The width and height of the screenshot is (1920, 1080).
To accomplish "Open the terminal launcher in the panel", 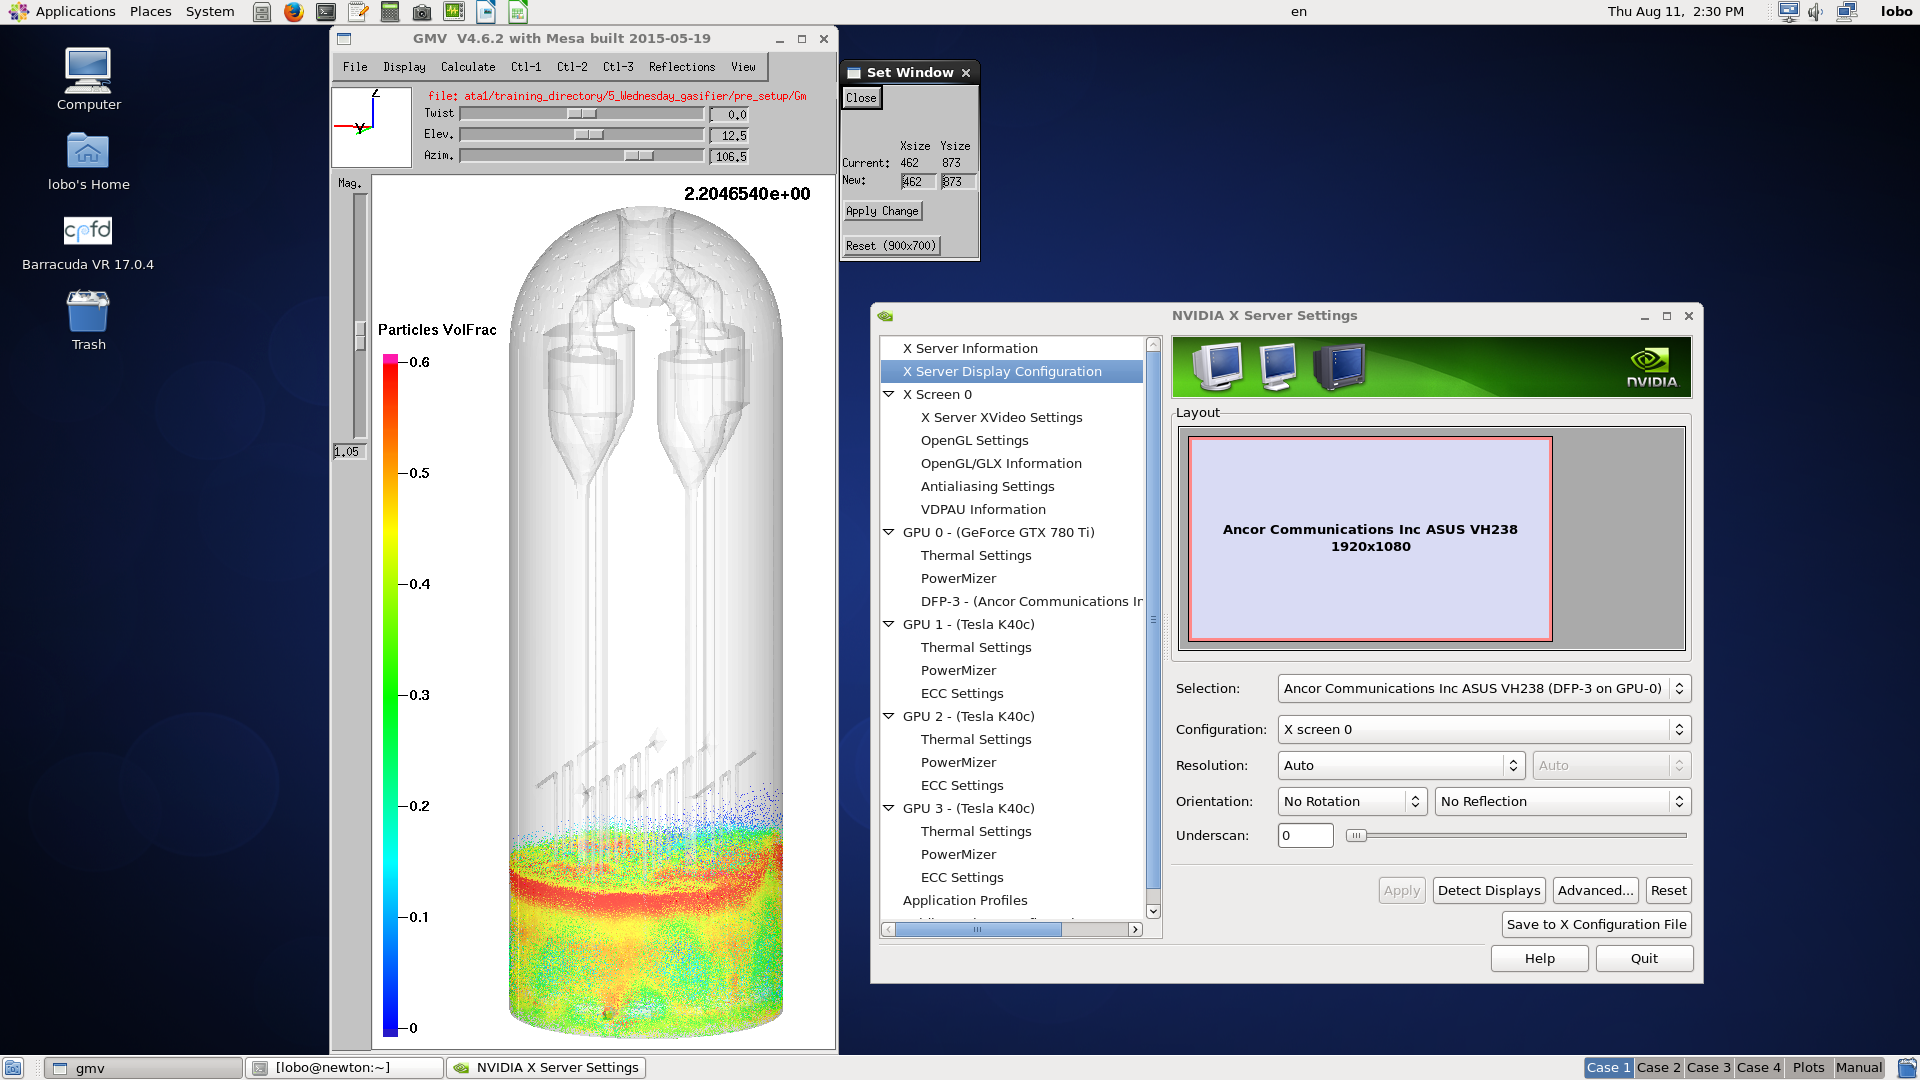I will point(326,12).
